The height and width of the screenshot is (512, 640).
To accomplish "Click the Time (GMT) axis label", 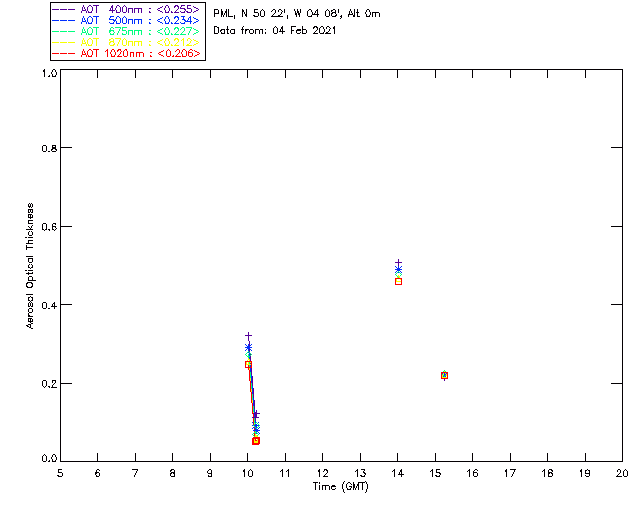I will pyautogui.click(x=341, y=487).
